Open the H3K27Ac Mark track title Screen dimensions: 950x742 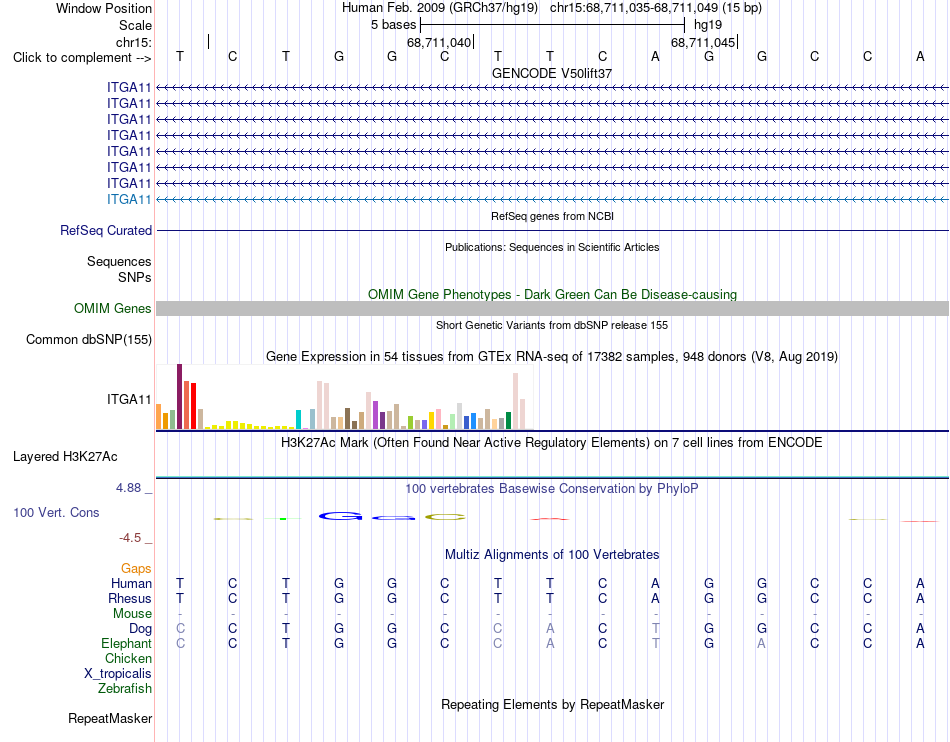coord(552,443)
